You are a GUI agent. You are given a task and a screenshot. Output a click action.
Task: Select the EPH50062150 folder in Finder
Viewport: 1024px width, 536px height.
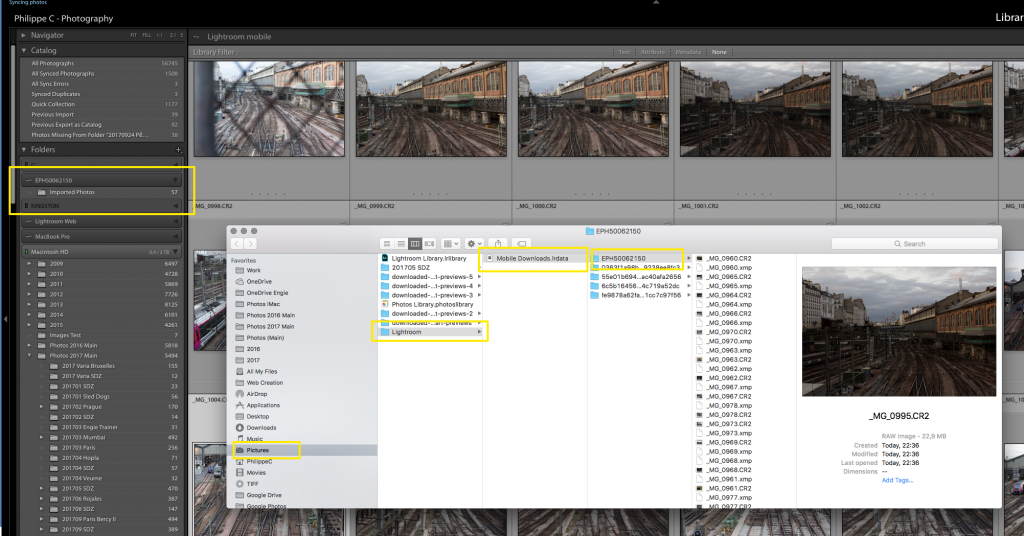623,259
